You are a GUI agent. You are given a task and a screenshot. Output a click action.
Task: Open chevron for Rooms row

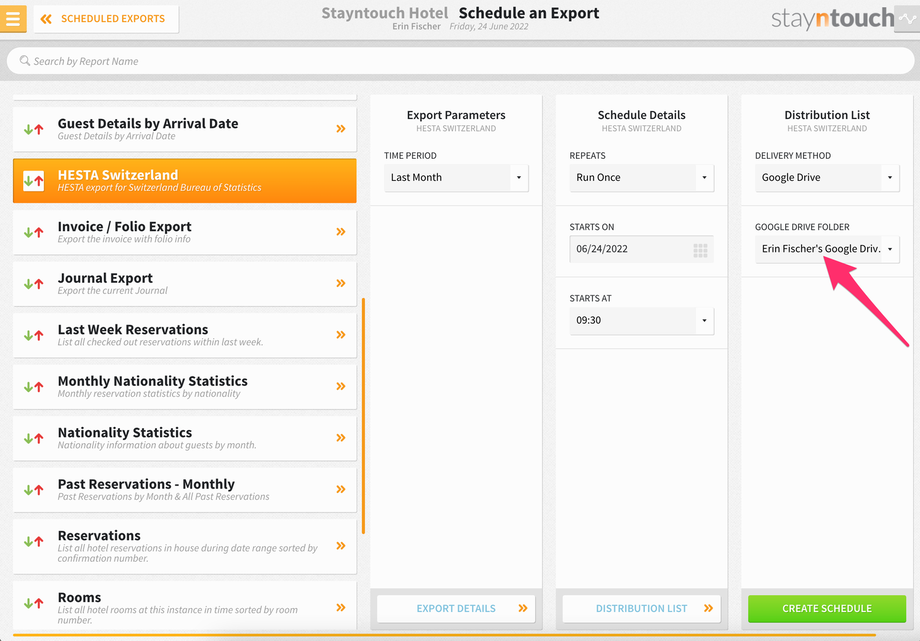(341, 608)
